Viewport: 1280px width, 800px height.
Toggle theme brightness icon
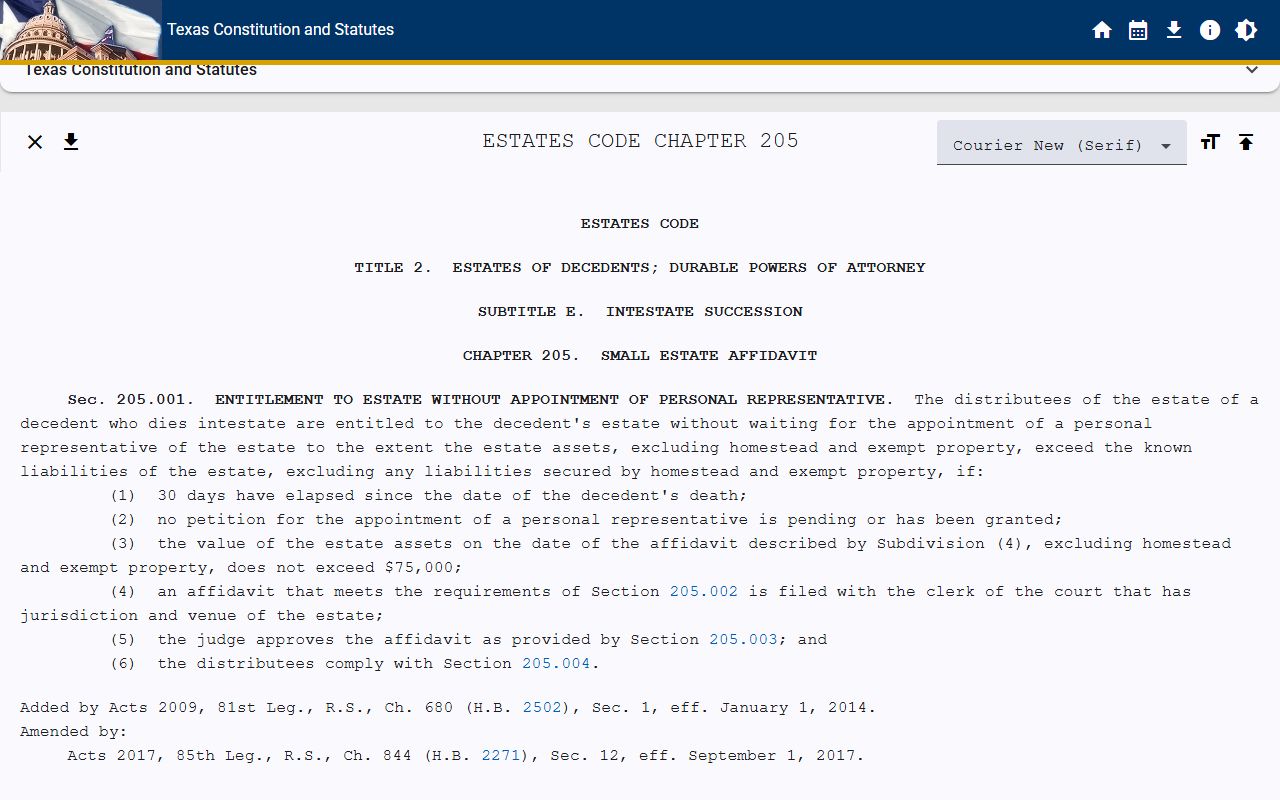pyautogui.click(x=1246, y=30)
